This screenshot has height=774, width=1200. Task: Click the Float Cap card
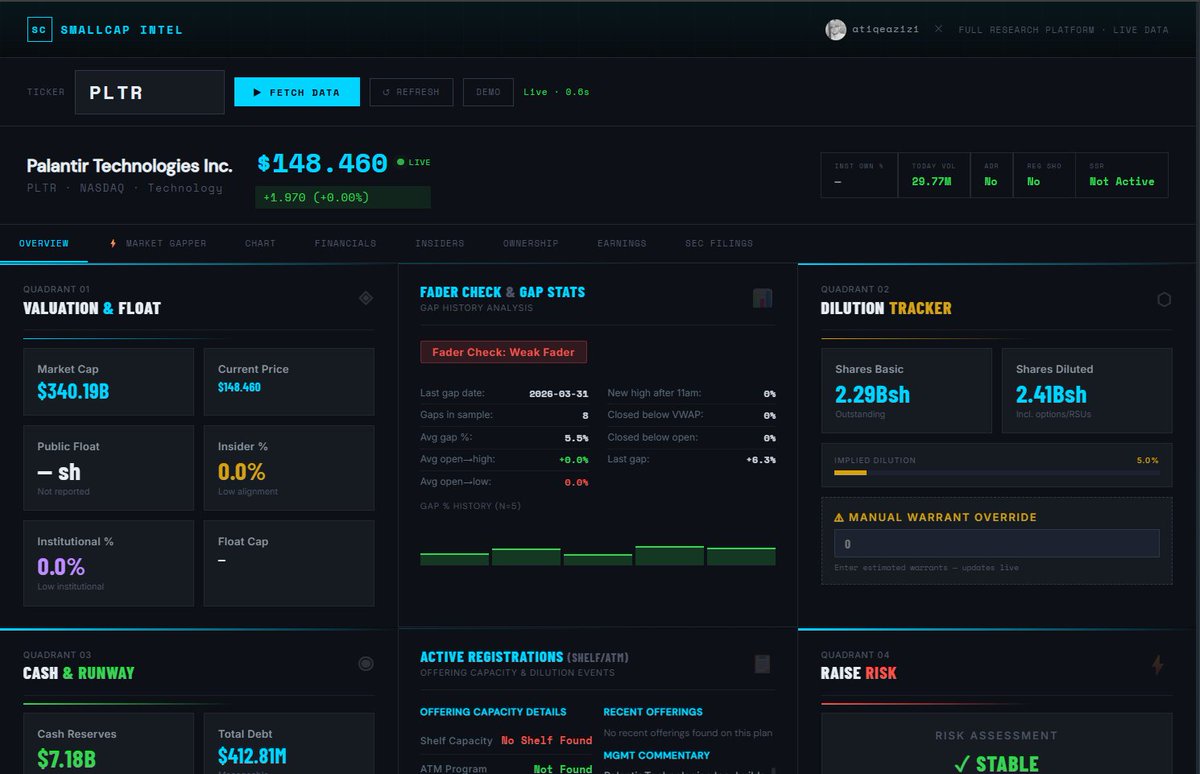[x=289, y=563]
